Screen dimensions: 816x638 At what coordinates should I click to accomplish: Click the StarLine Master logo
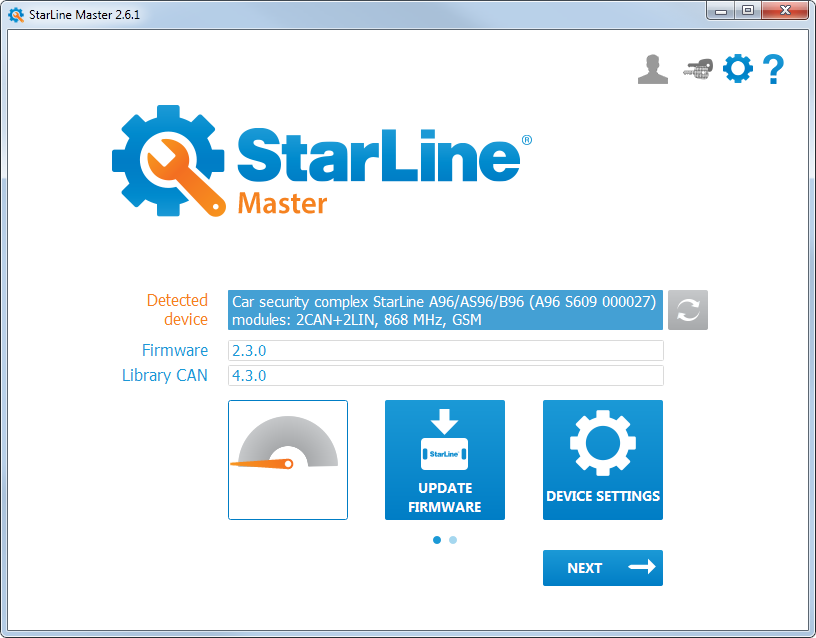pos(322,161)
